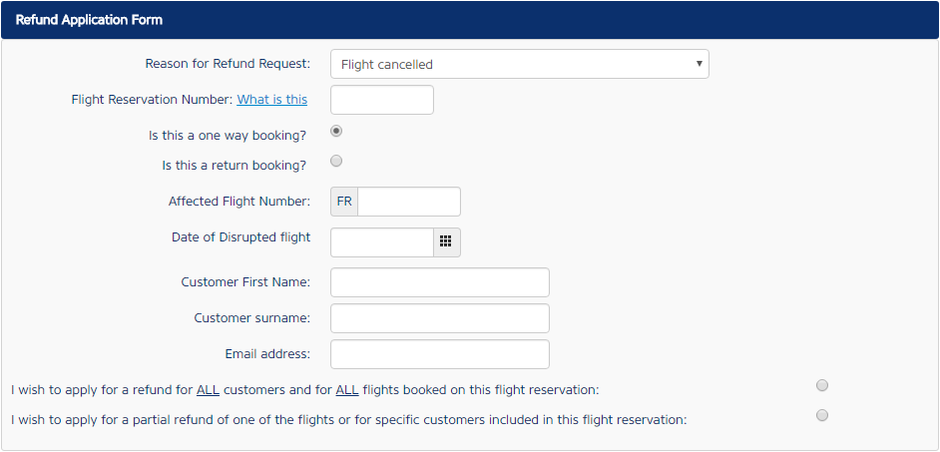The height and width of the screenshot is (452, 940).
Task: Focus the Customer surname text box
Action: pyautogui.click(x=440, y=318)
